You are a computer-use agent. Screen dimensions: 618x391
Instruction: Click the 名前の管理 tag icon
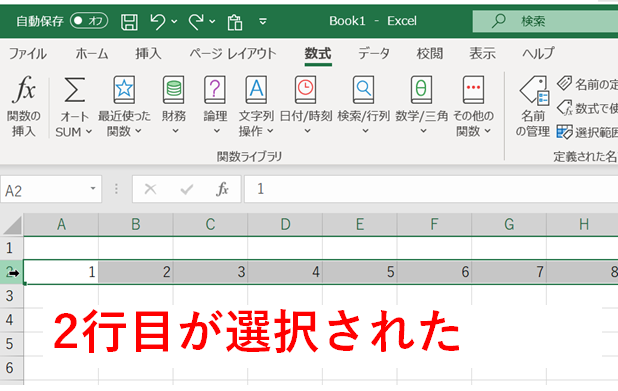click(x=534, y=91)
